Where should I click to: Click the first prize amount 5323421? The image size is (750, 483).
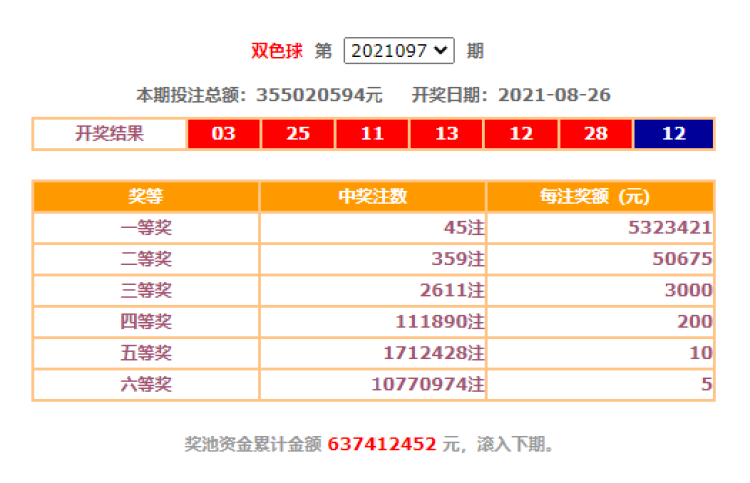pyautogui.click(x=600, y=228)
